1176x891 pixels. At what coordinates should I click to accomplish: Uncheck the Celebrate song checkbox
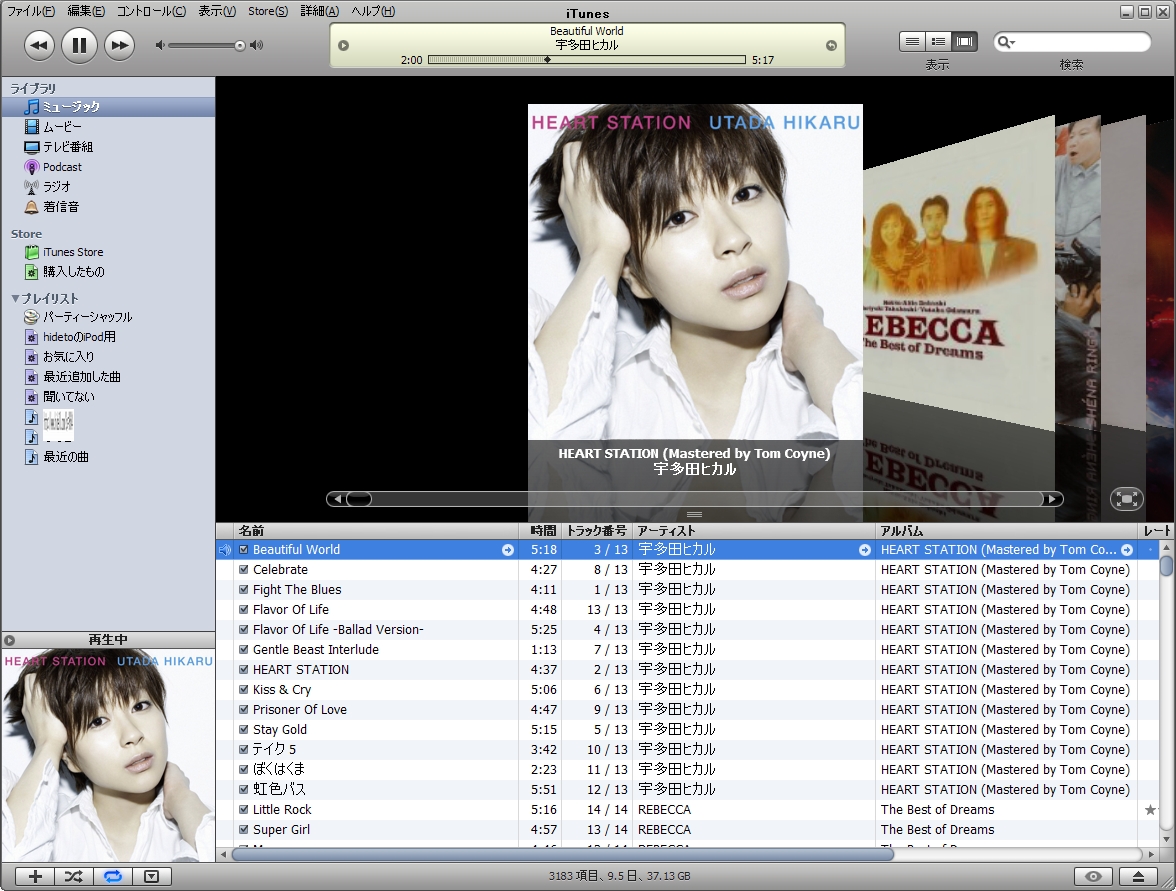[x=244, y=569]
